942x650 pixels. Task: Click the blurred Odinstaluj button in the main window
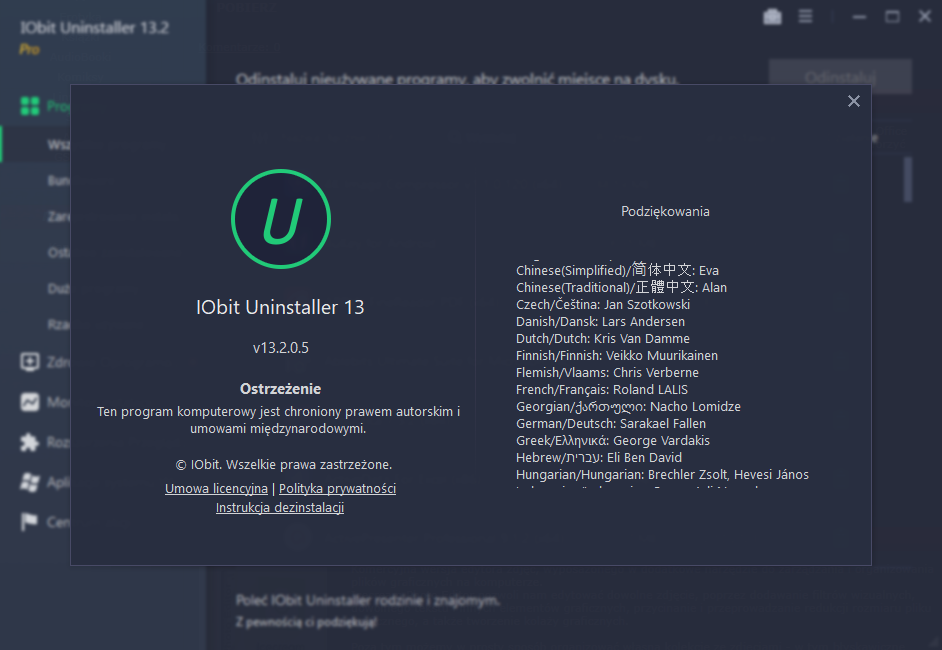tap(840, 77)
